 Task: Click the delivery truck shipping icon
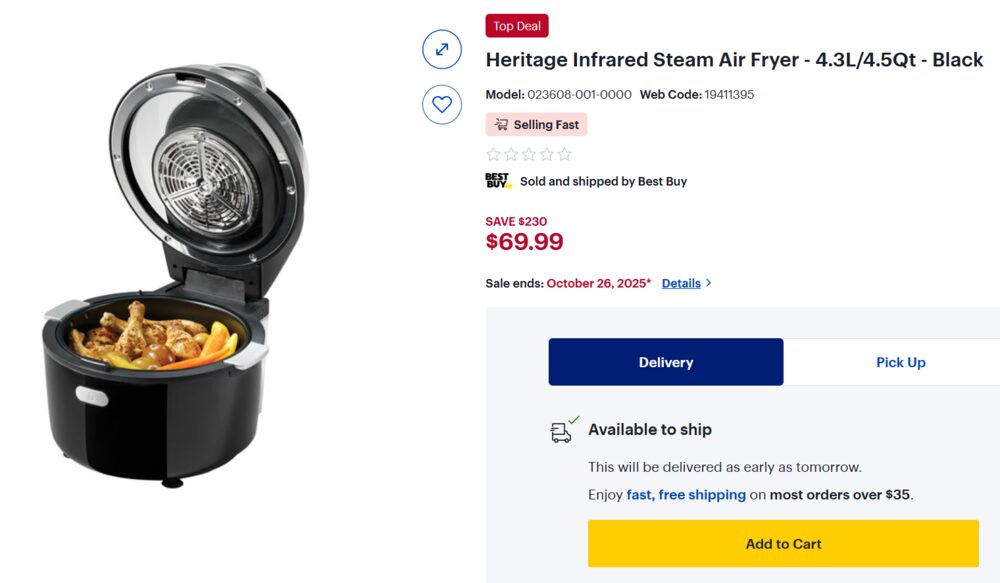click(561, 431)
